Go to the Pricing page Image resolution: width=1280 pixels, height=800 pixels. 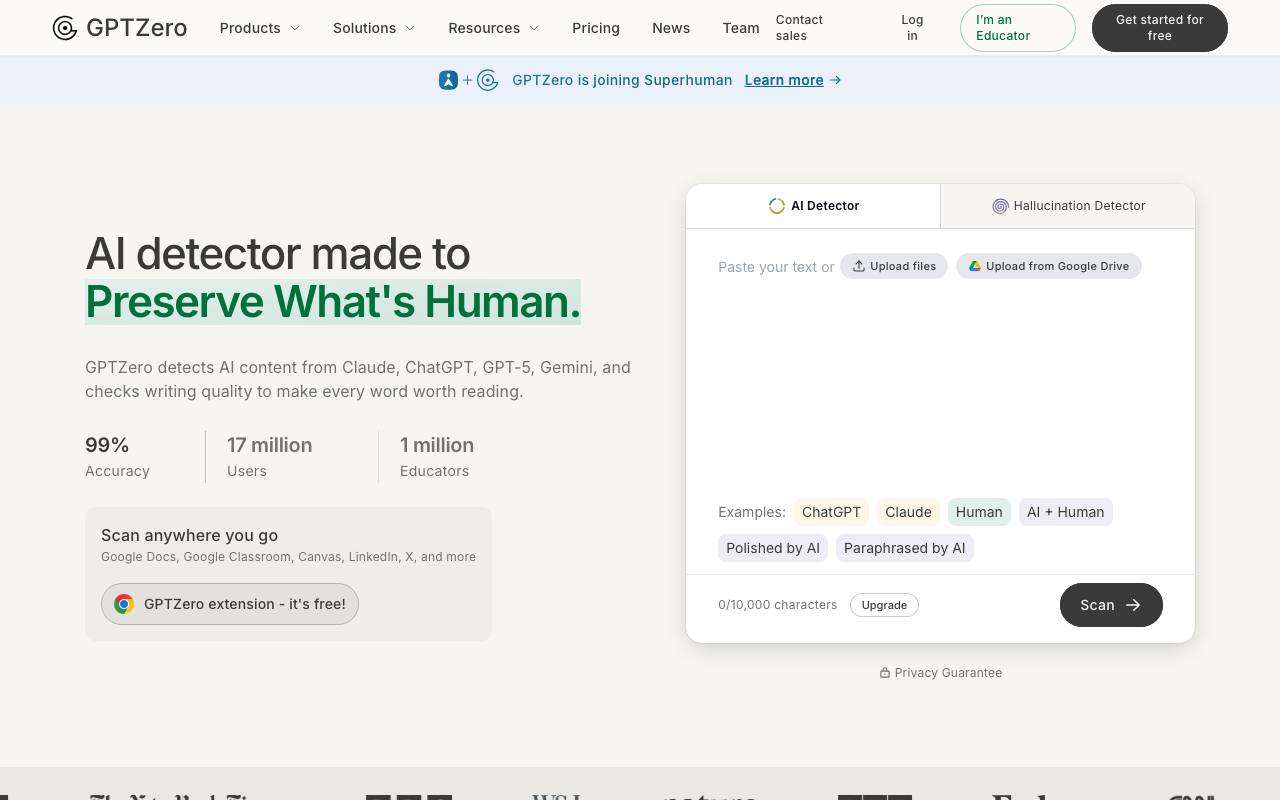click(x=596, y=28)
